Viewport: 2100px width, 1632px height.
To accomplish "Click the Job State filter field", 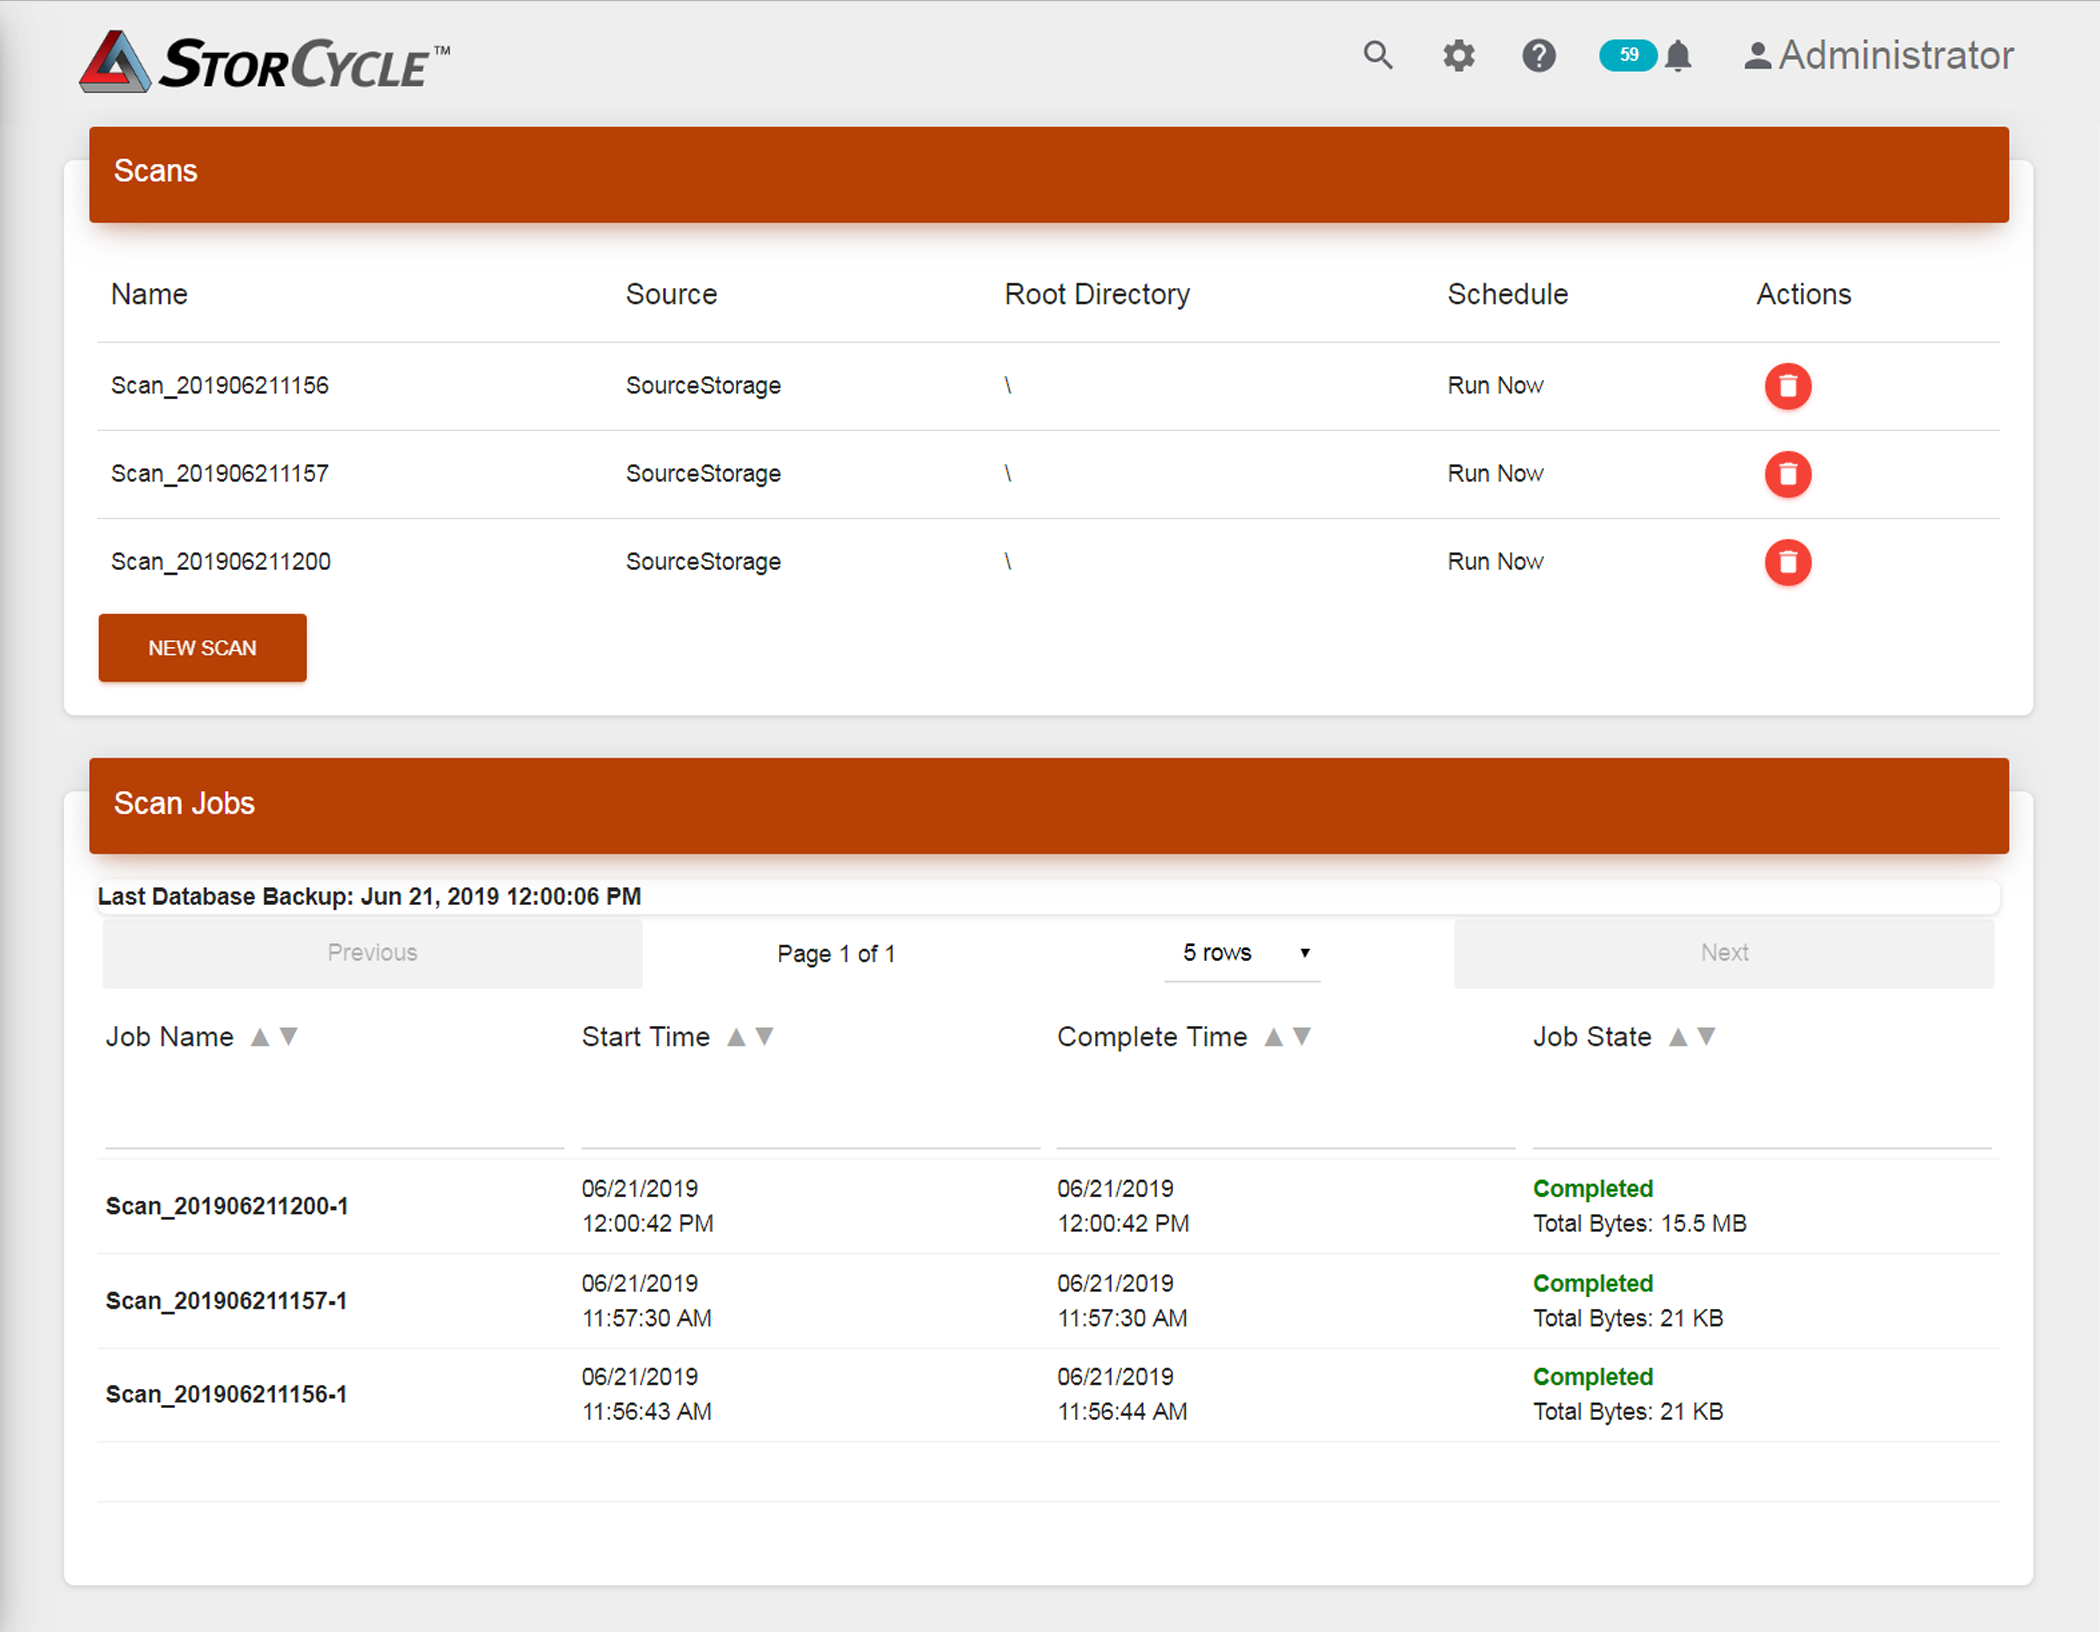I will tap(1762, 1115).
